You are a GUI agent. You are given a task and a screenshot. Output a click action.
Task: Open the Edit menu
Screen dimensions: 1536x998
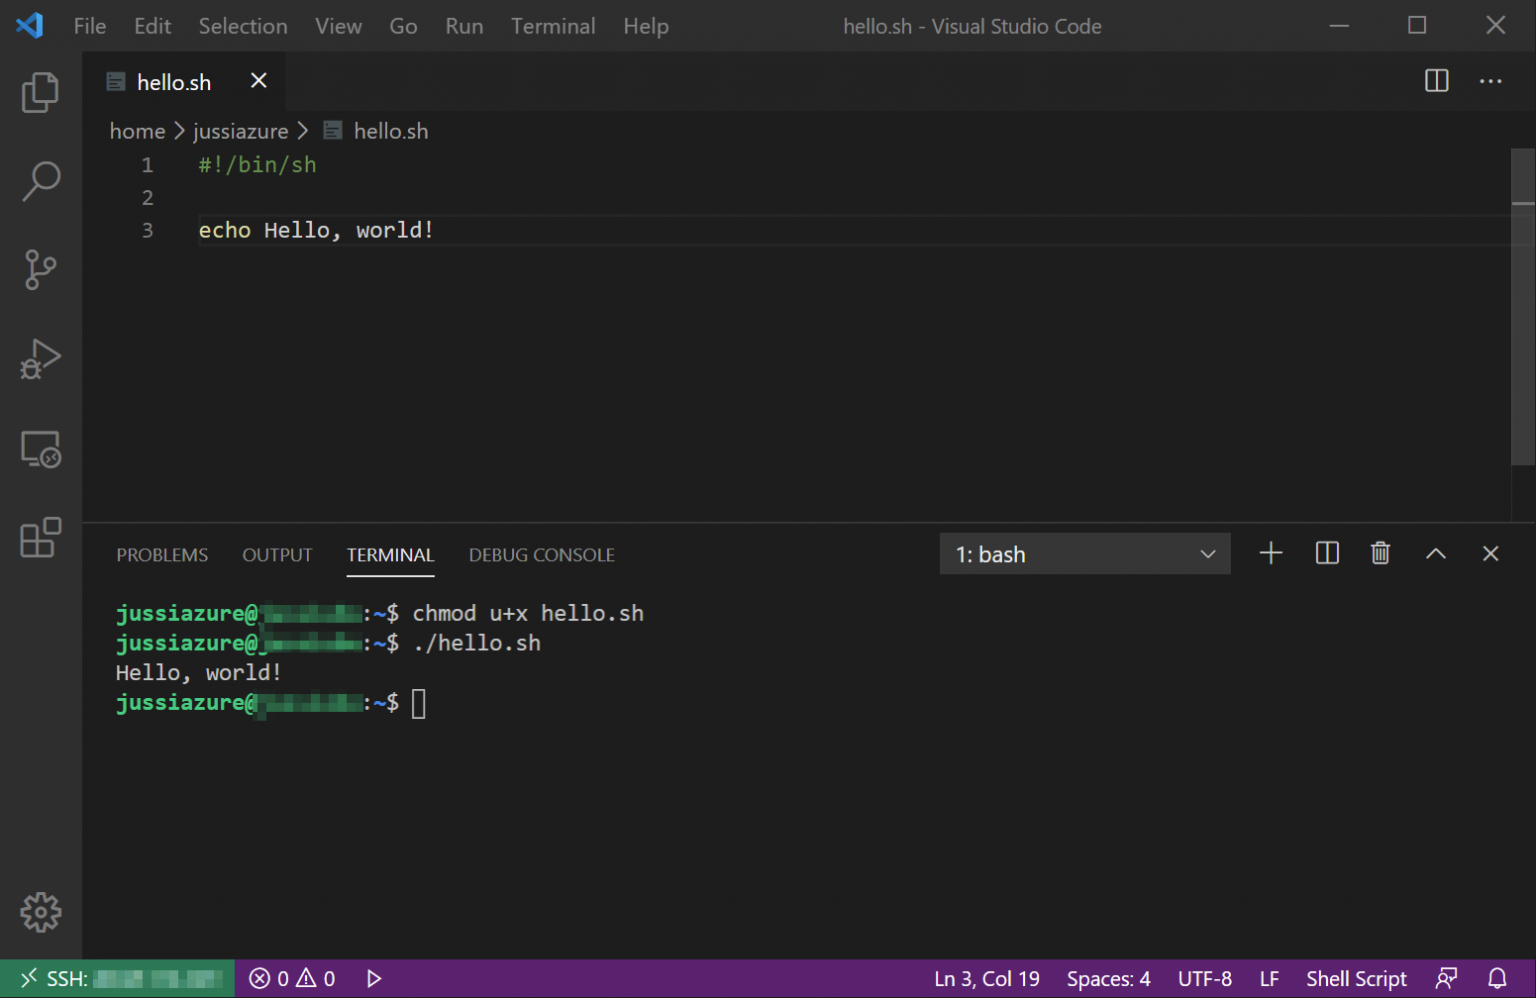click(x=152, y=26)
